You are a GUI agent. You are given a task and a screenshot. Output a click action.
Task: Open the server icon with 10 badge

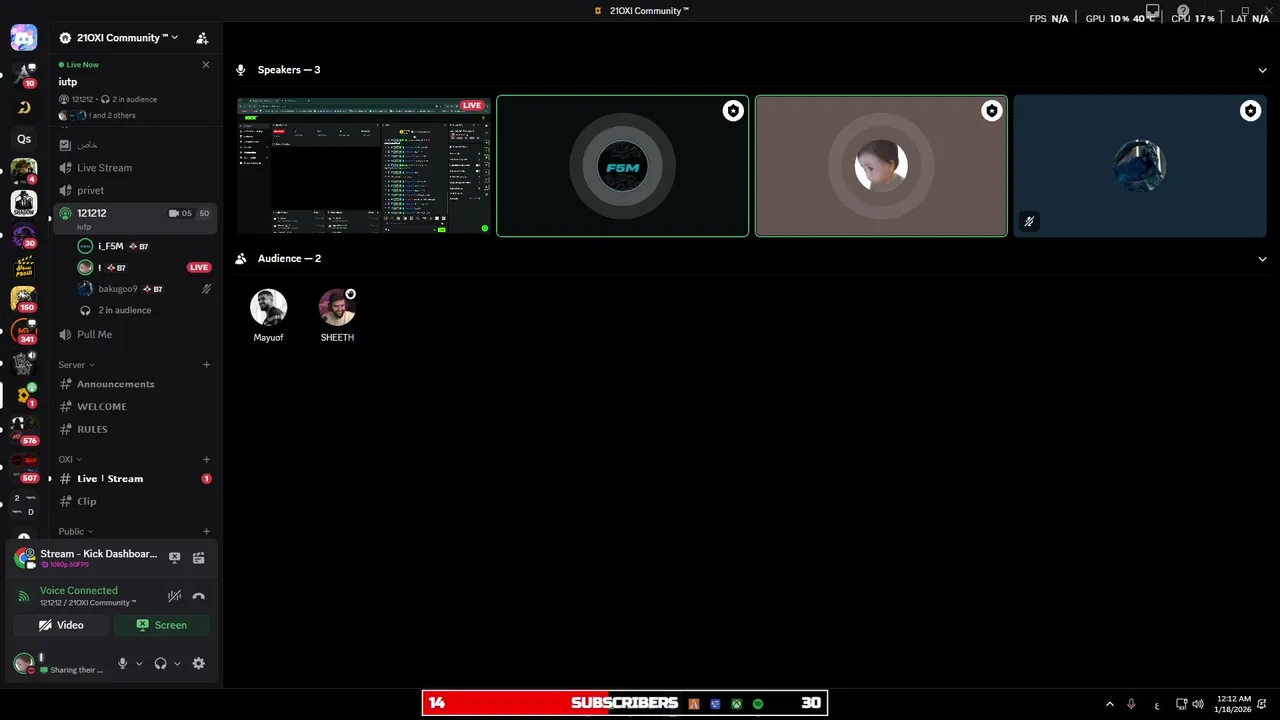pyautogui.click(x=24, y=74)
